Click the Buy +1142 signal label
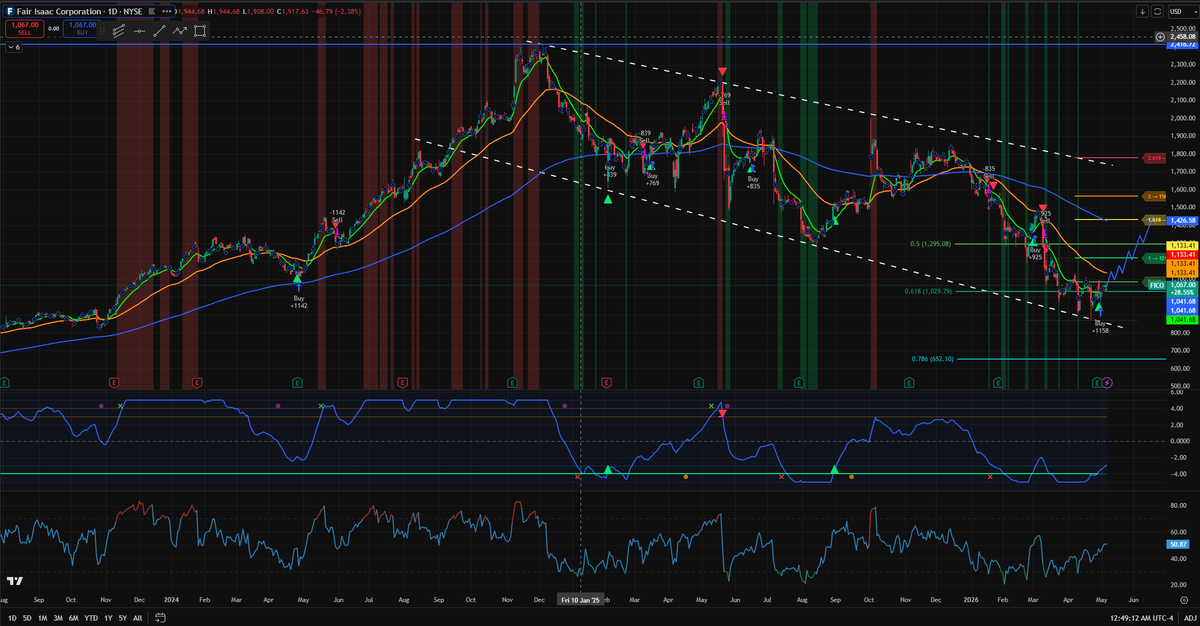Screen dimensions: 1200x626 (x=299, y=302)
